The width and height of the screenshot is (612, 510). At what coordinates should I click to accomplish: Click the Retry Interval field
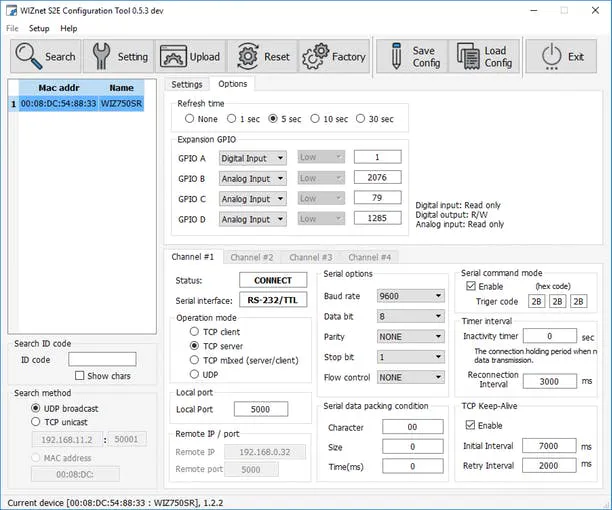point(549,465)
